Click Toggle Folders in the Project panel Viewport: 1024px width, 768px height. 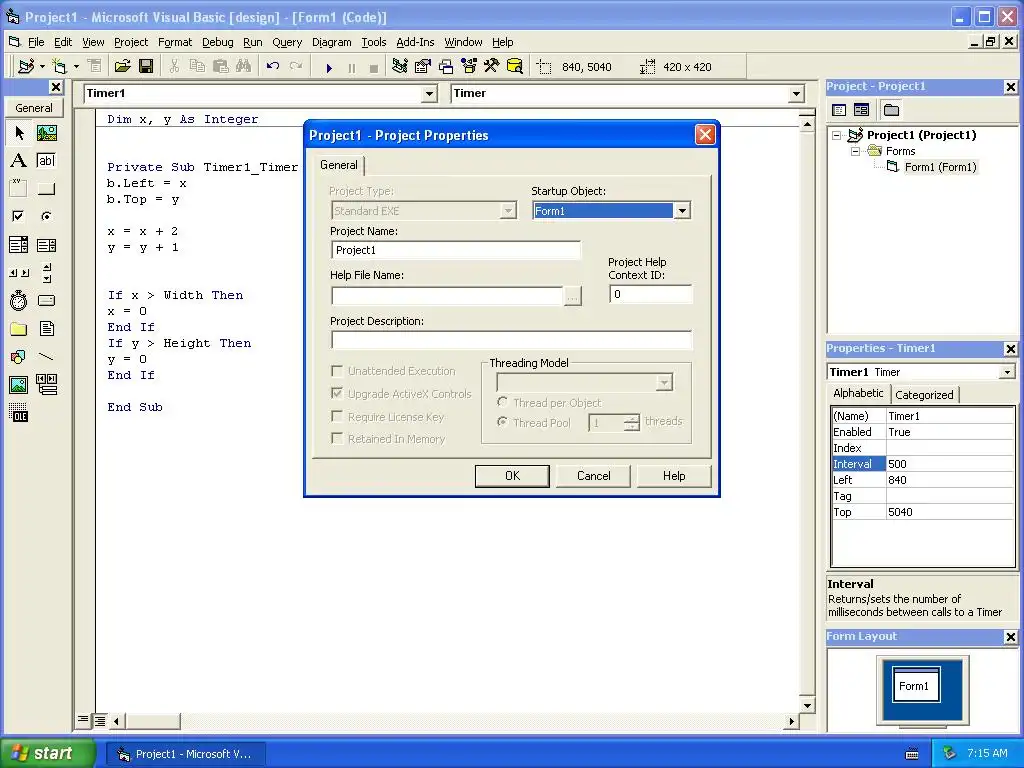pos(891,110)
